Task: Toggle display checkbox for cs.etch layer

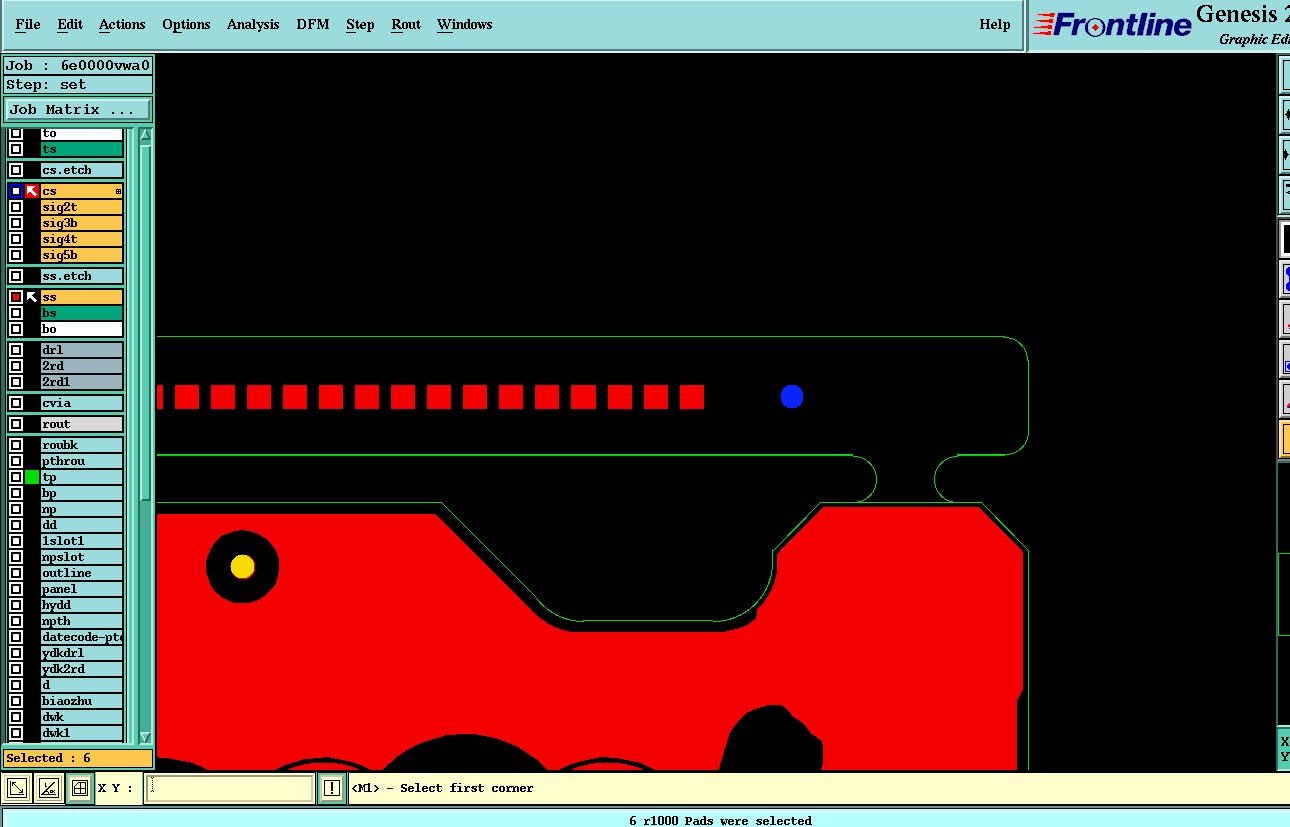Action: point(16,170)
